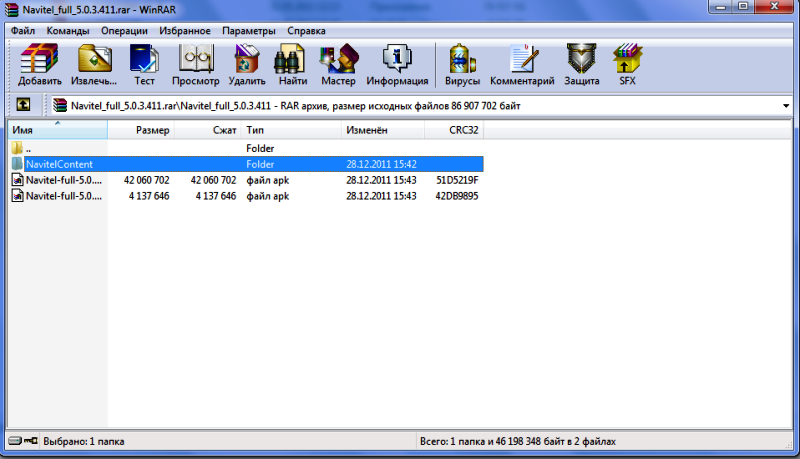Viewport: 800px width, 459px height.
Task: Open the Параметры menu
Action: pyautogui.click(x=249, y=31)
